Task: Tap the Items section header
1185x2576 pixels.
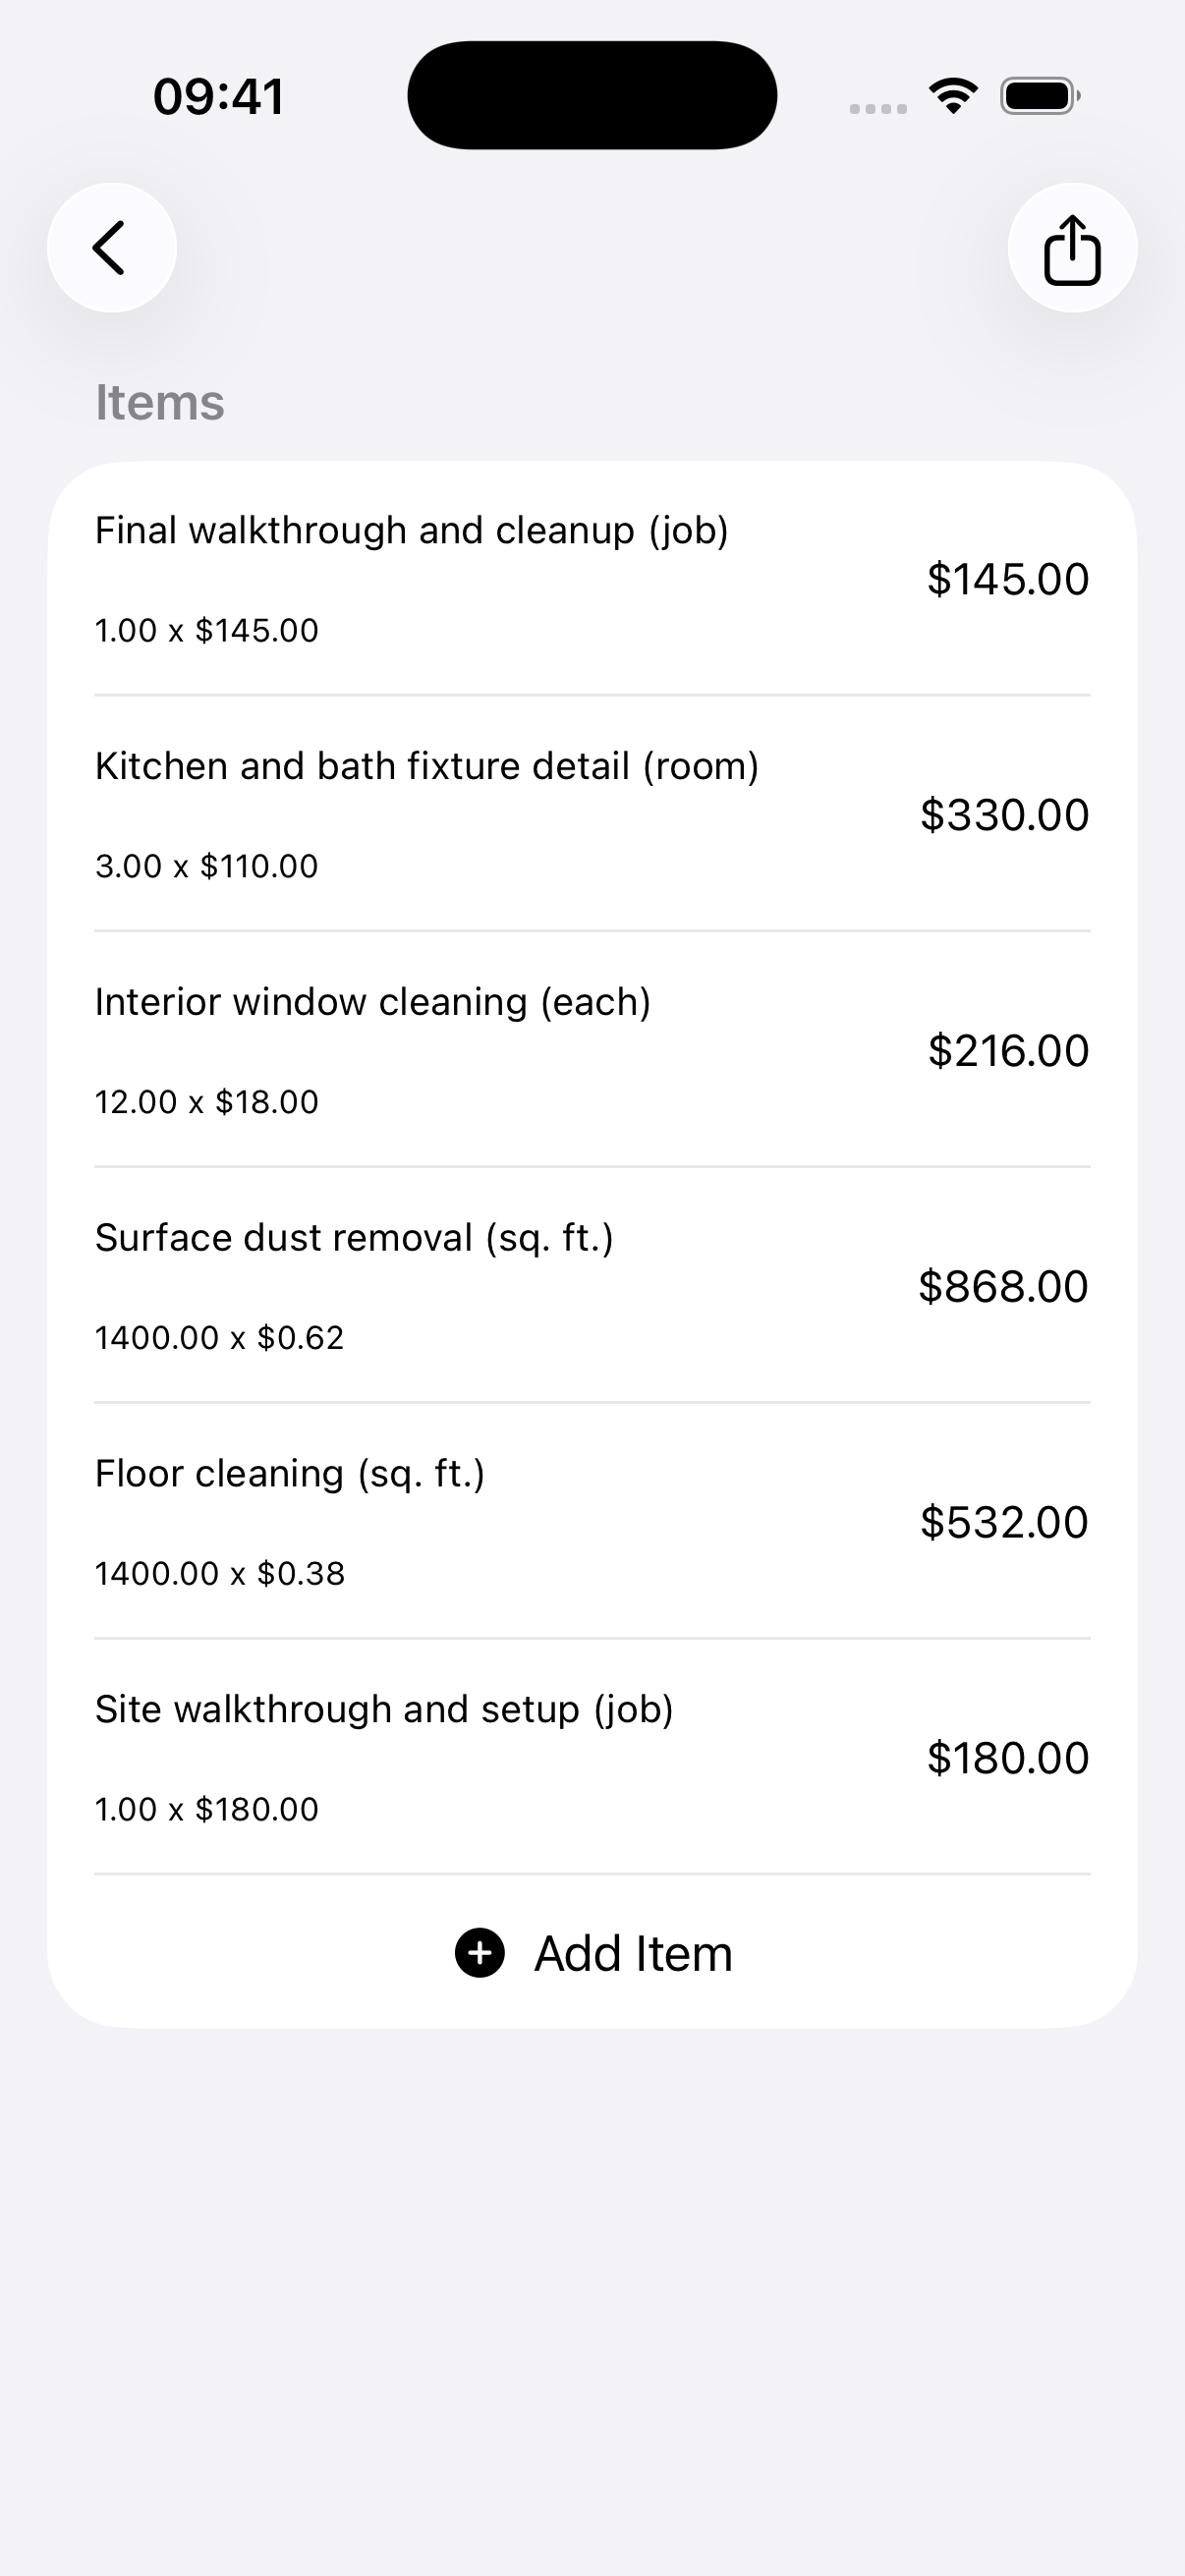Action: 160,402
